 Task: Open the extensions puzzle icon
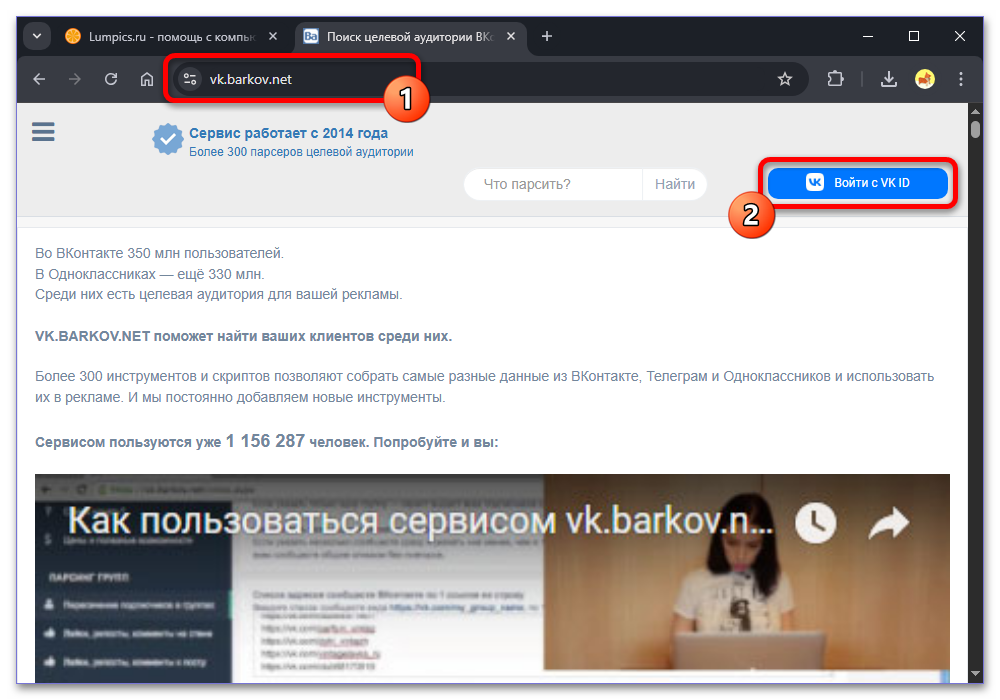[835, 79]
